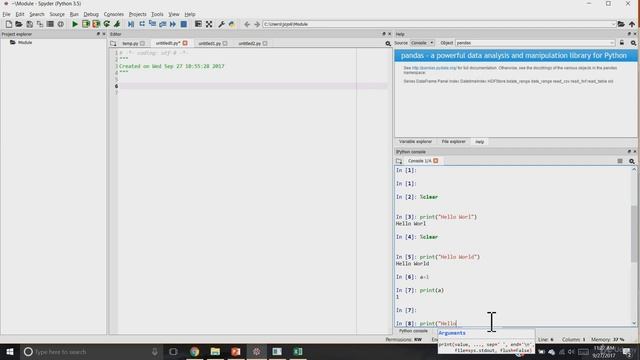Expand the Object field dropdown
This screenshot has height=360, width=640.
click(x=612, y=43)
